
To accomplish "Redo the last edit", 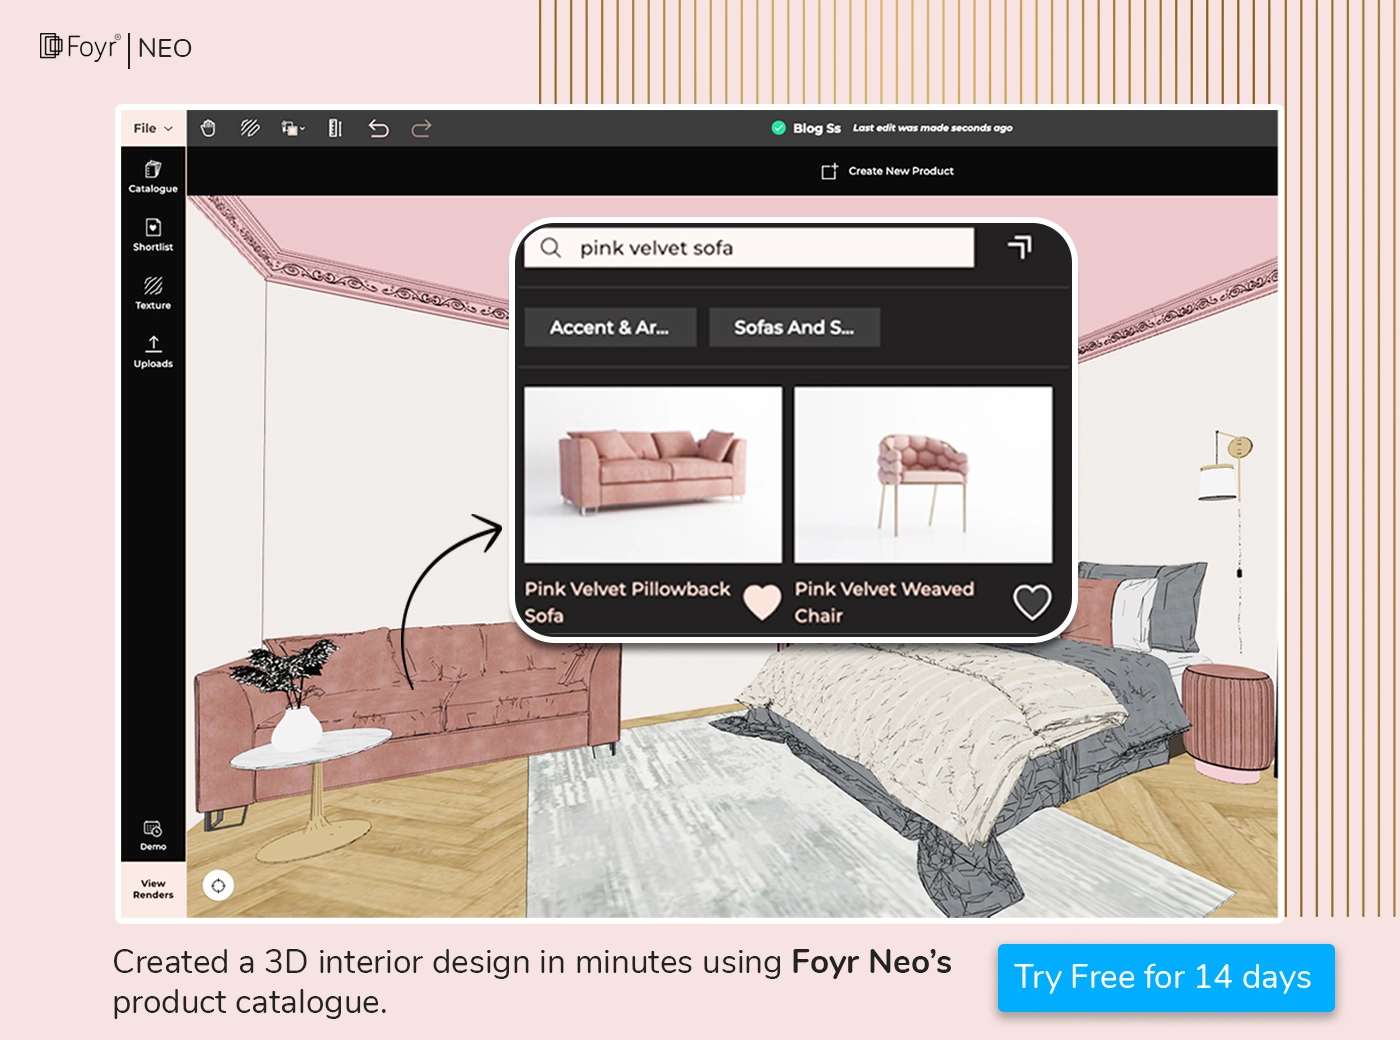I will 421,128.
